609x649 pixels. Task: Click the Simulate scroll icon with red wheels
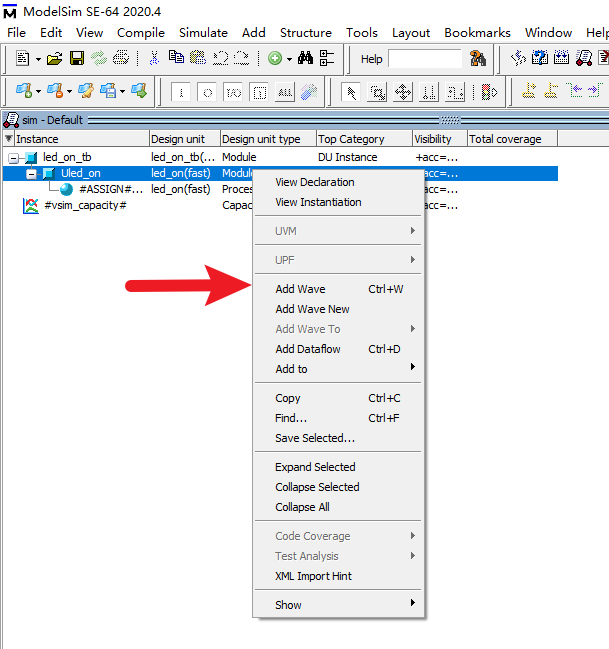coord(584,58)
